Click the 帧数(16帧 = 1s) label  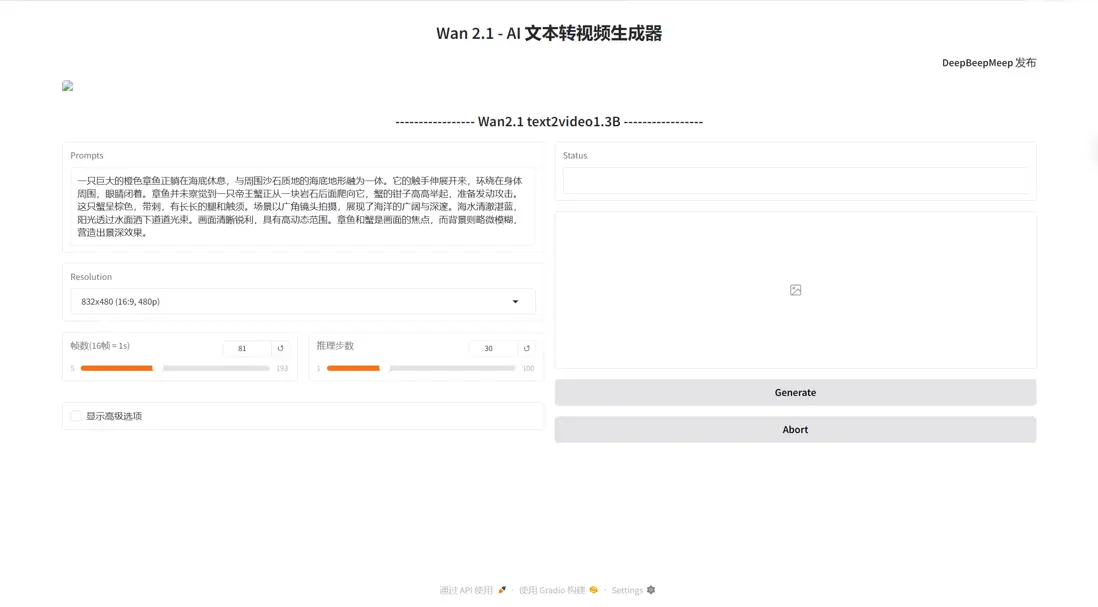tap(100, 345)
